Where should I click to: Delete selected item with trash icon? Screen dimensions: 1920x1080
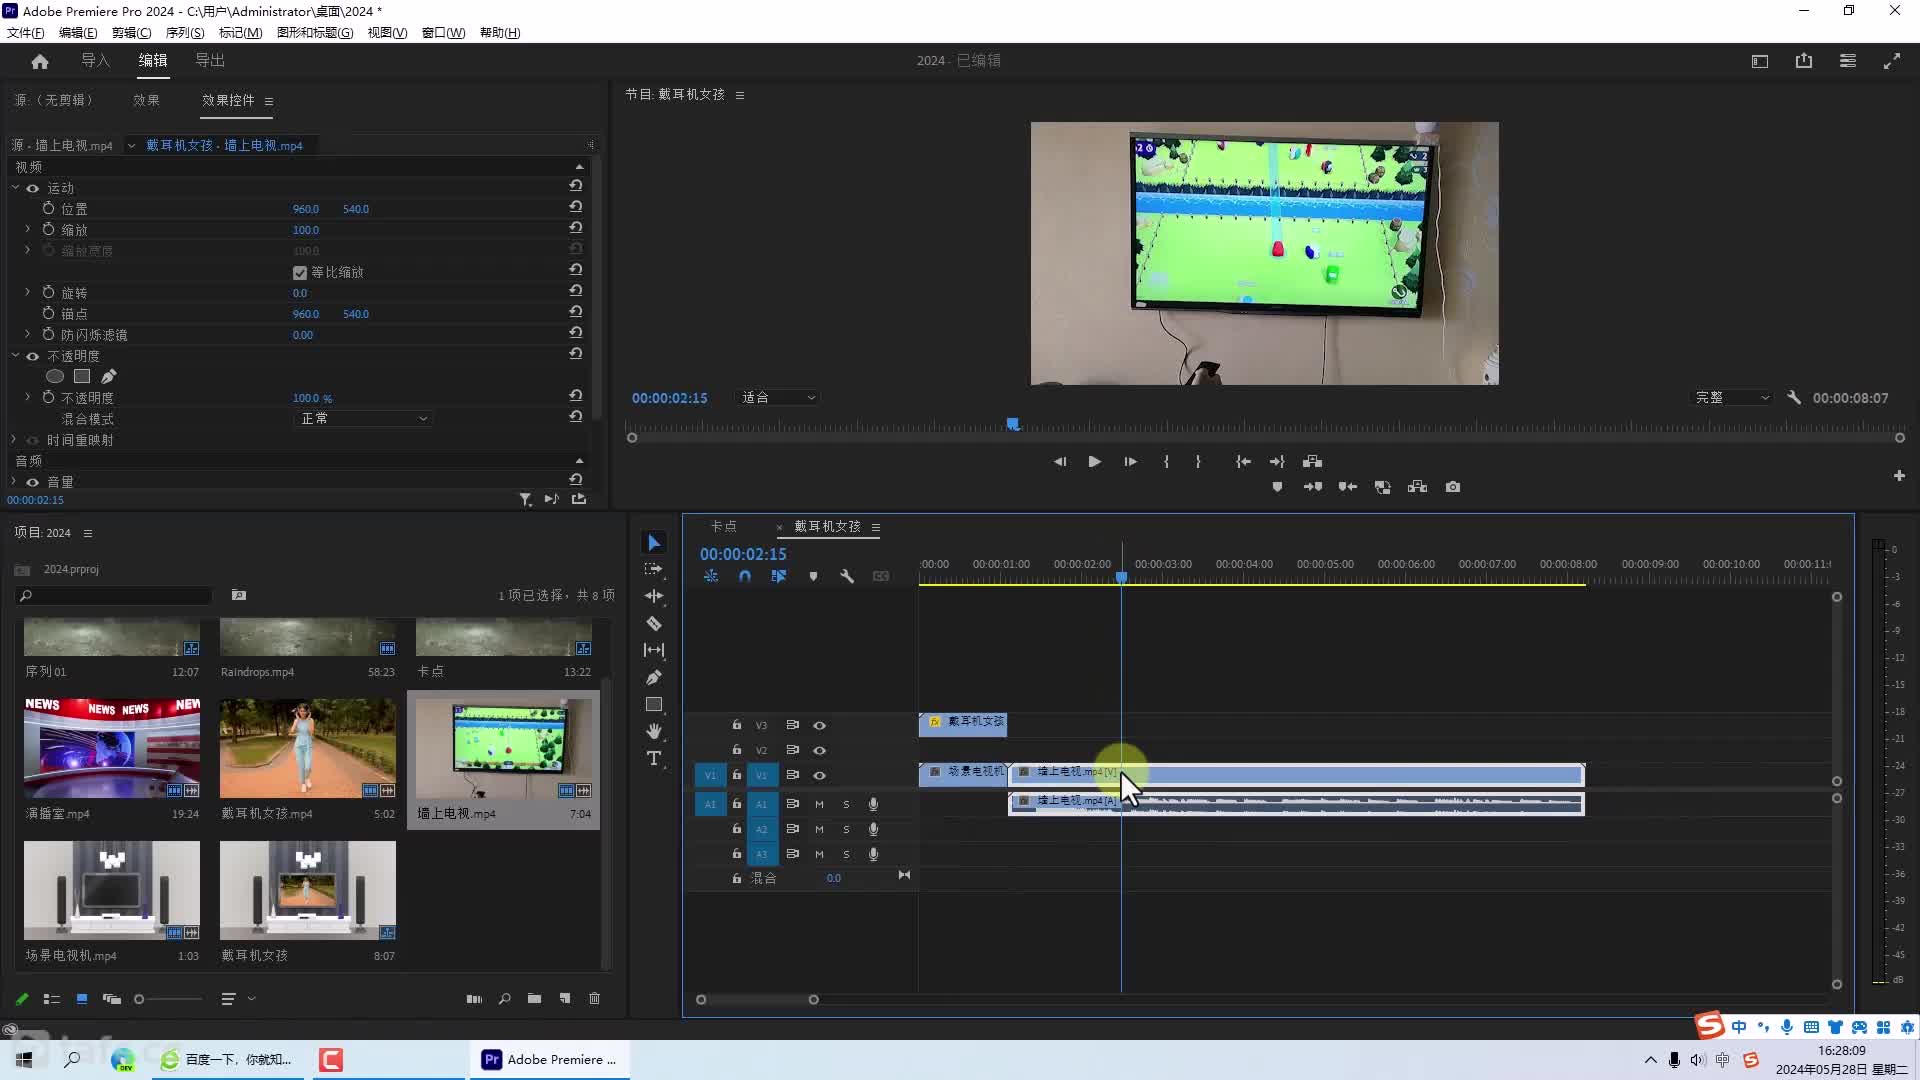tap(595, 998)
